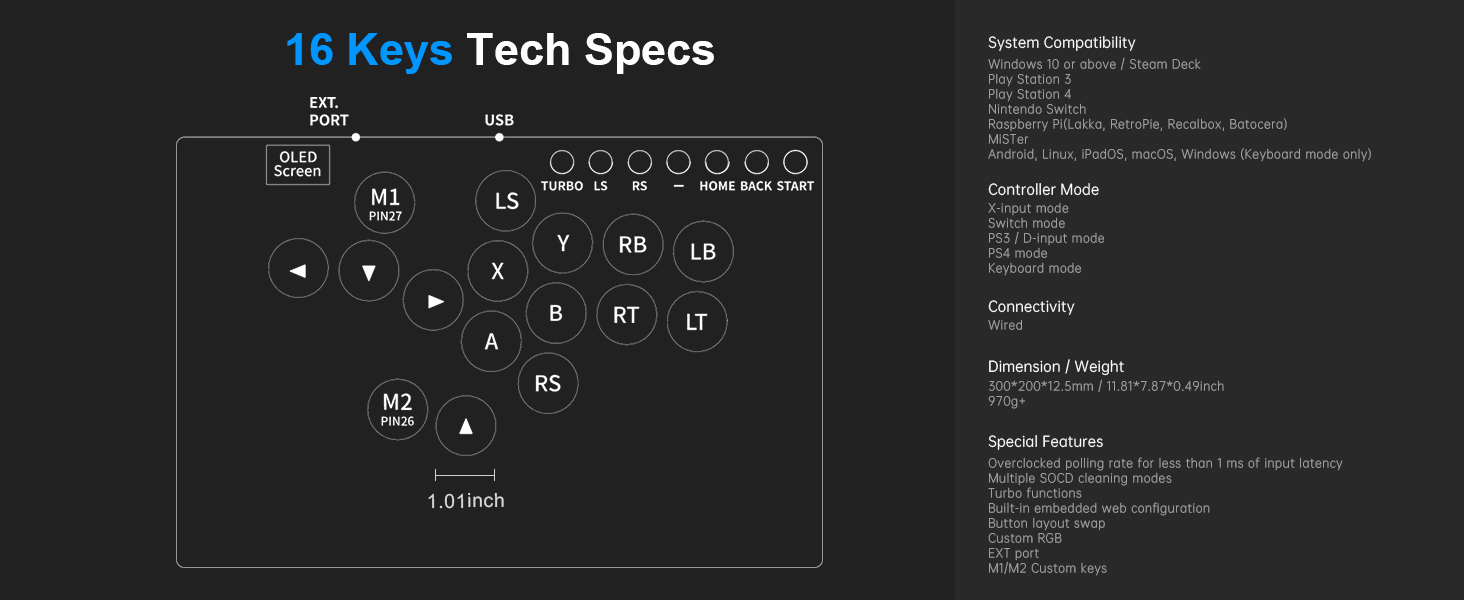This screenshot has width=1464, height=600.
Task: Click the small BACK button
Action: pos(756,162)
